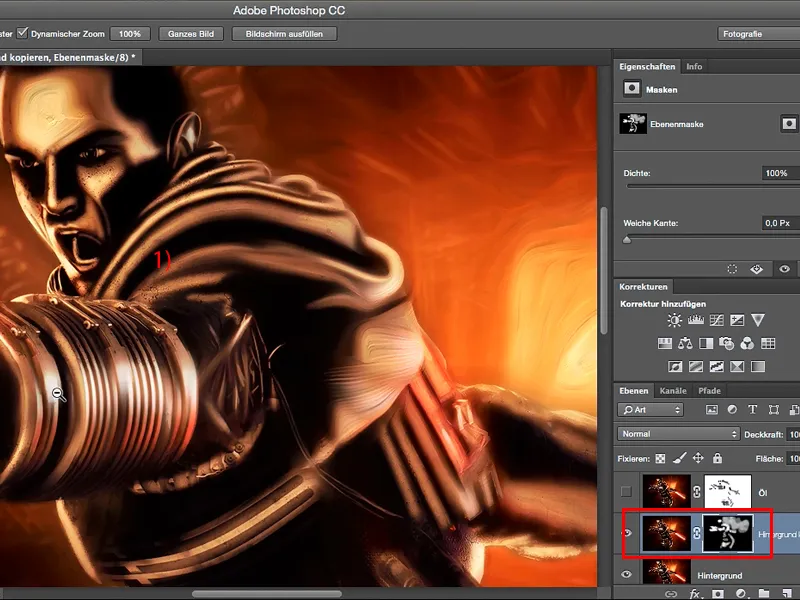Viewport: 800px width, 600px height.
Task: Load selection from mask (dotted circle)
Action: coord(732,269)
